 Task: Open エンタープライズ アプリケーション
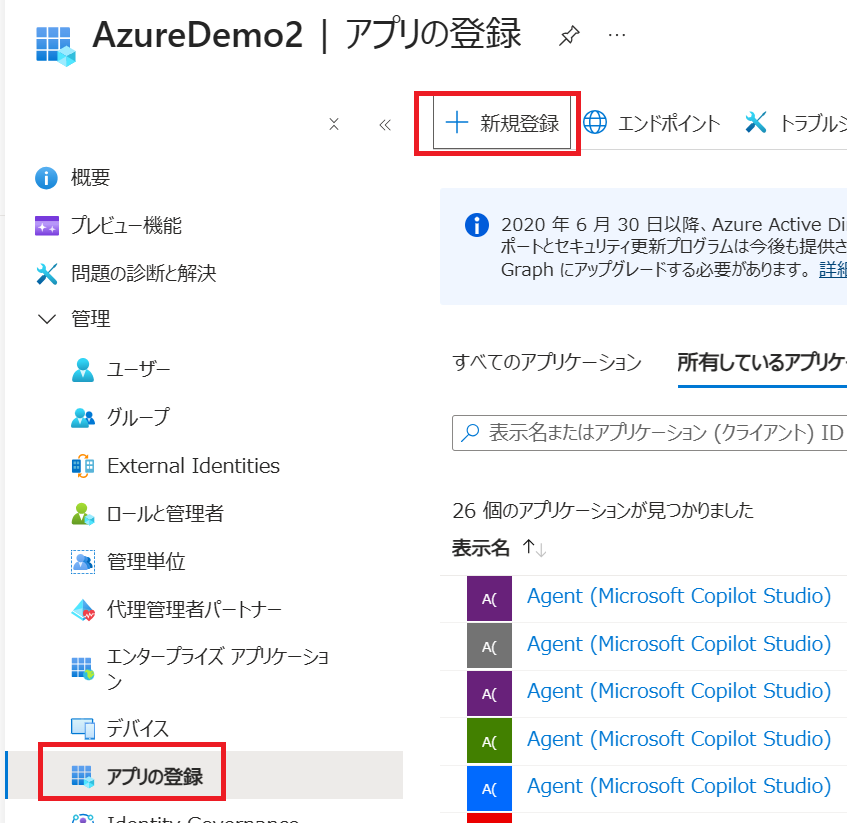click(x=218, y=669)
